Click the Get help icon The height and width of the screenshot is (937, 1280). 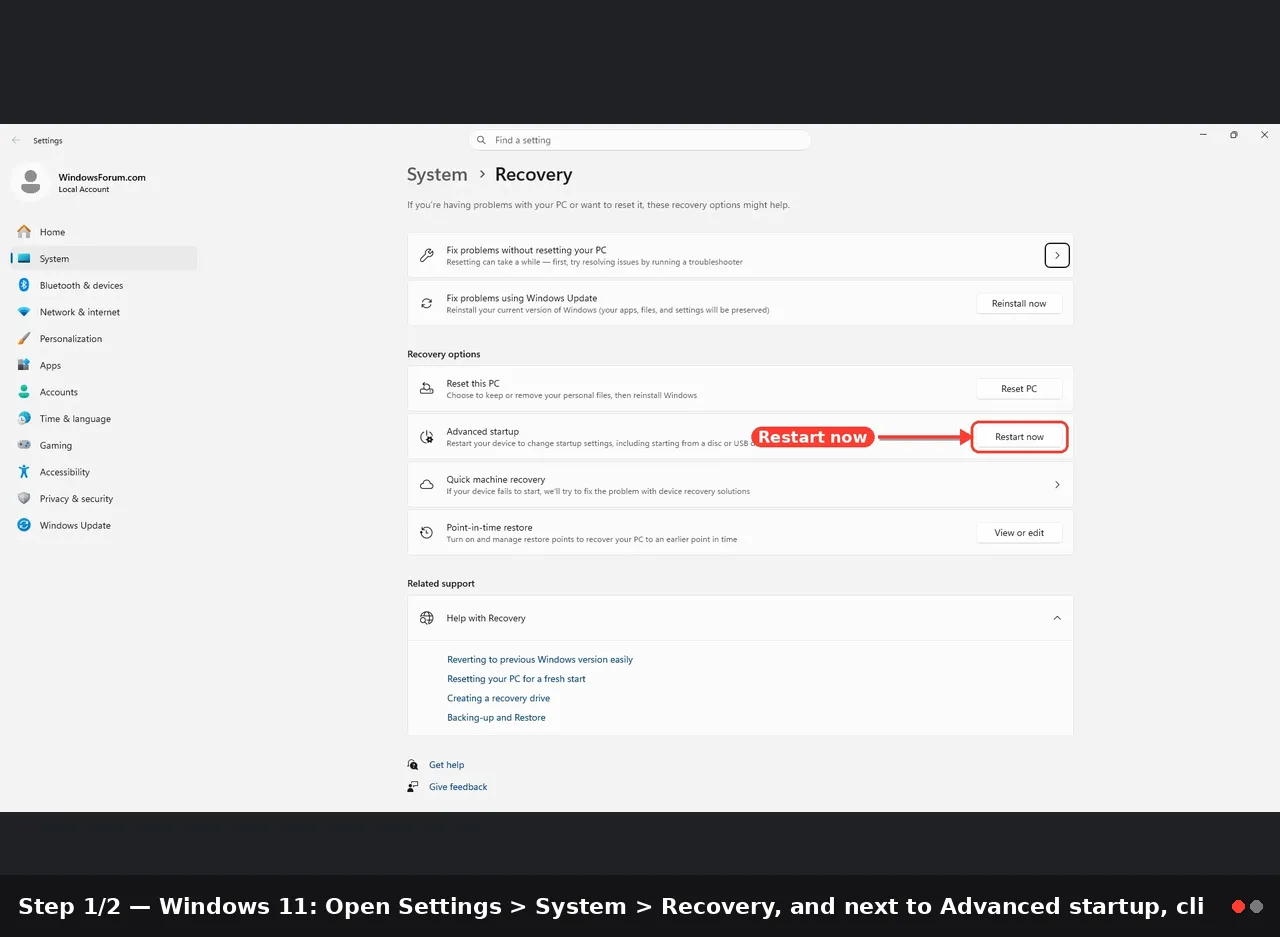click(413, 765)
